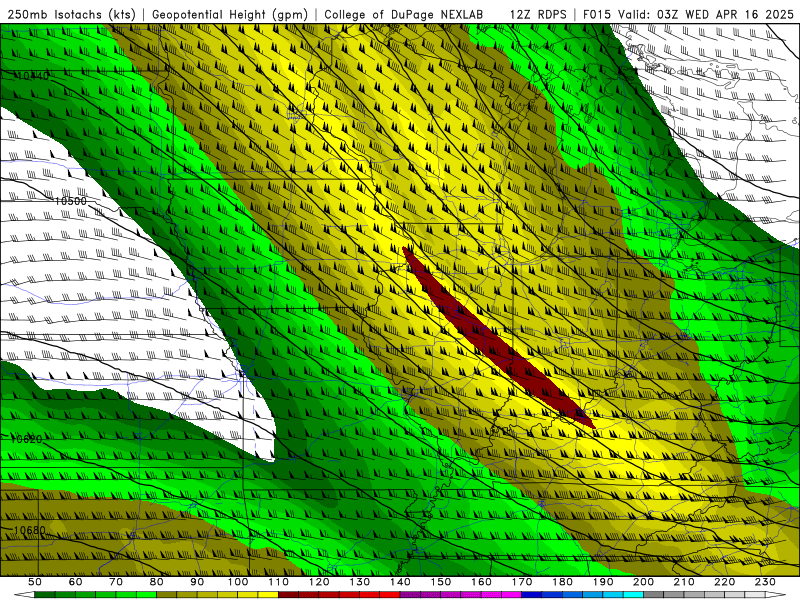The height and width of the screenshot is (600, 800).
Task: Click the '250mb Isotachs (kts)' title text
Action: pos(71,14)
